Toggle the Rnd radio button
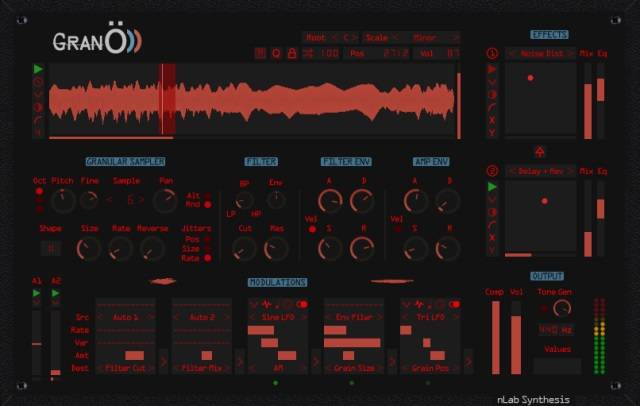The height and width of the screenshot is (406, 640). (x=206, y=205)
